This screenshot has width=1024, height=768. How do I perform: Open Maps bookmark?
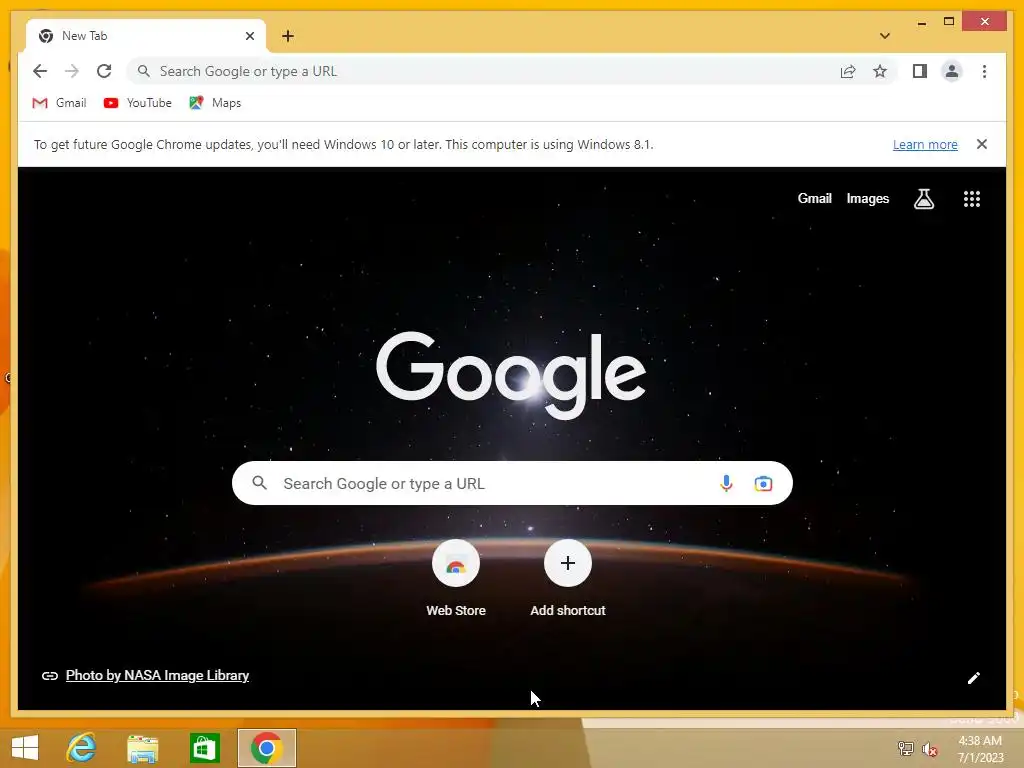coord(216,103)
